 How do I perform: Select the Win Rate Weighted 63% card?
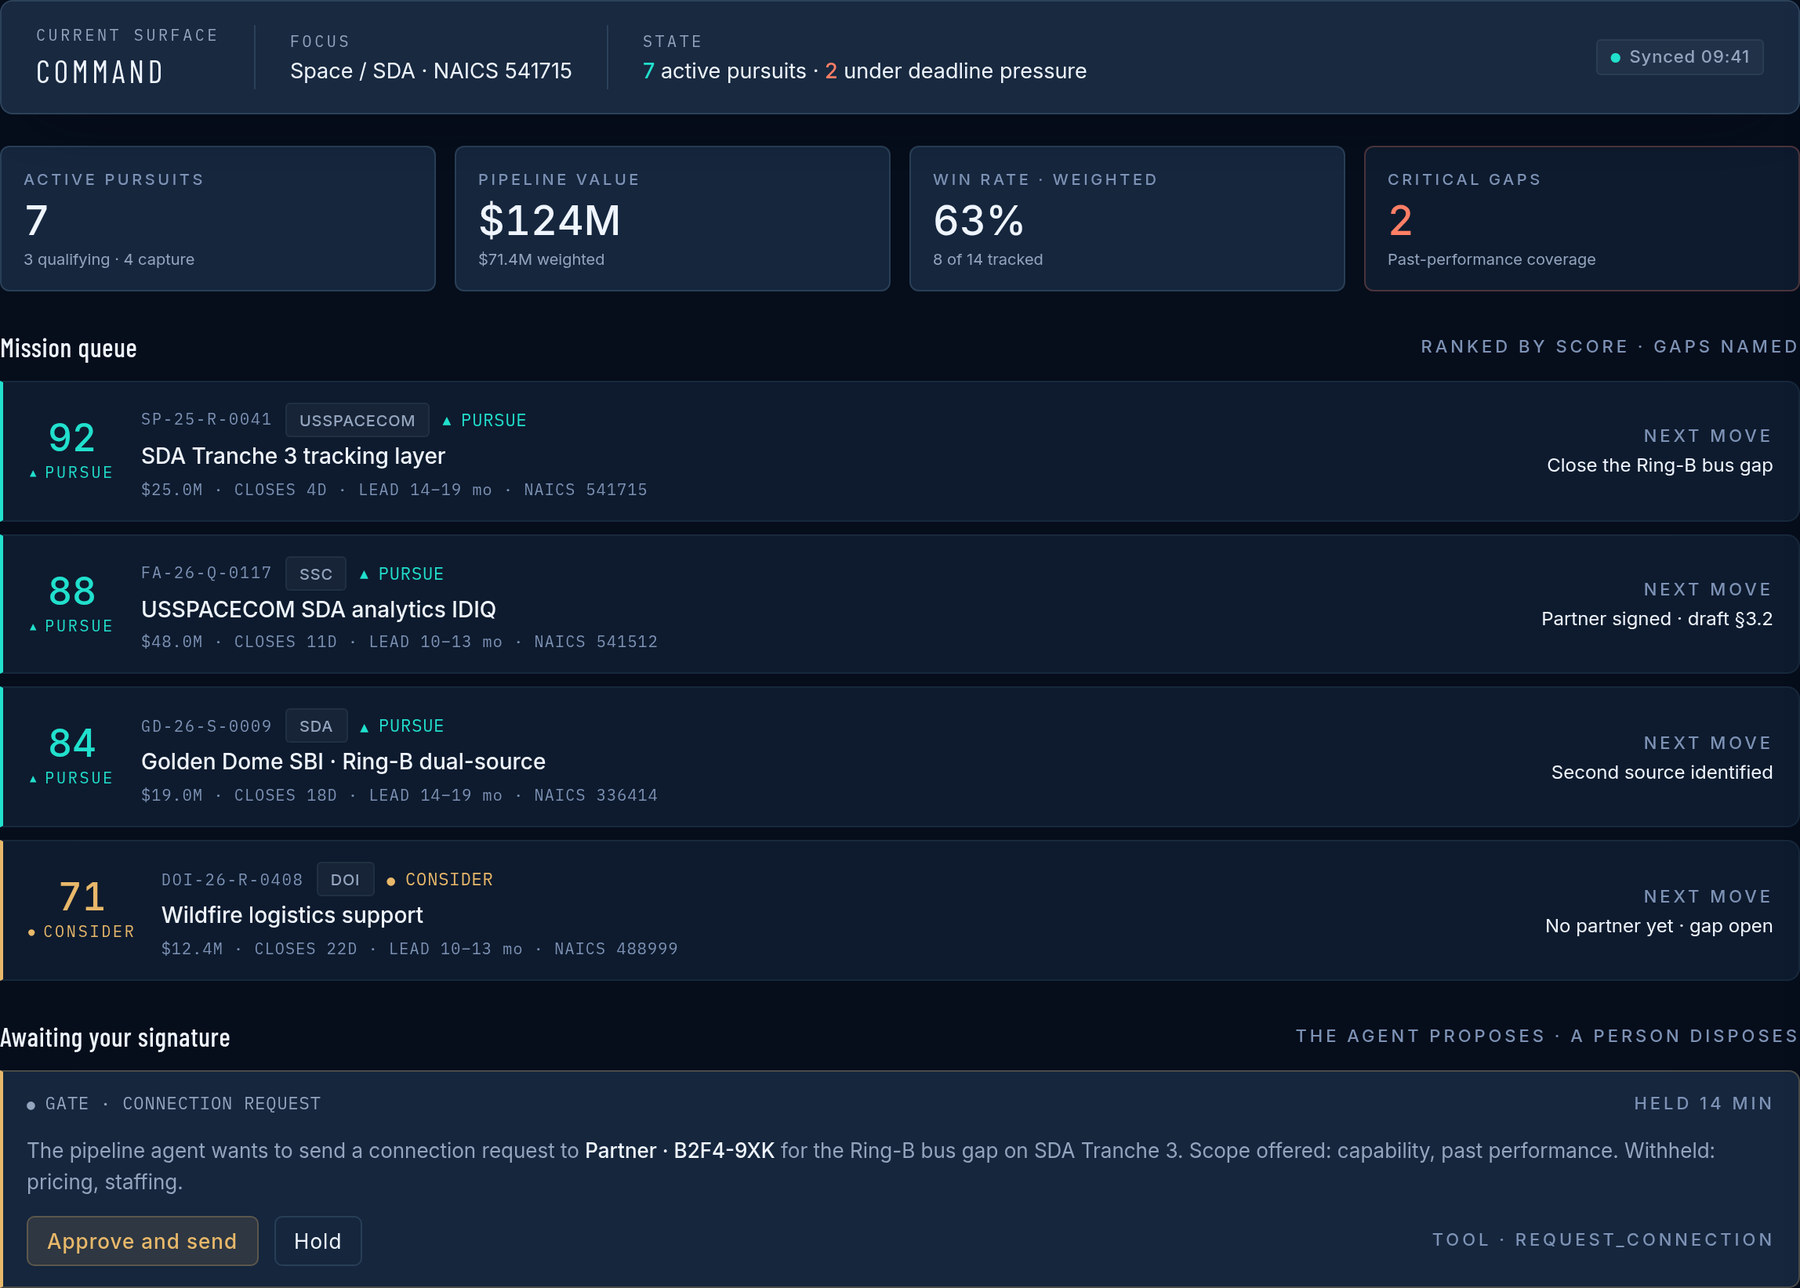[1127, 219]
